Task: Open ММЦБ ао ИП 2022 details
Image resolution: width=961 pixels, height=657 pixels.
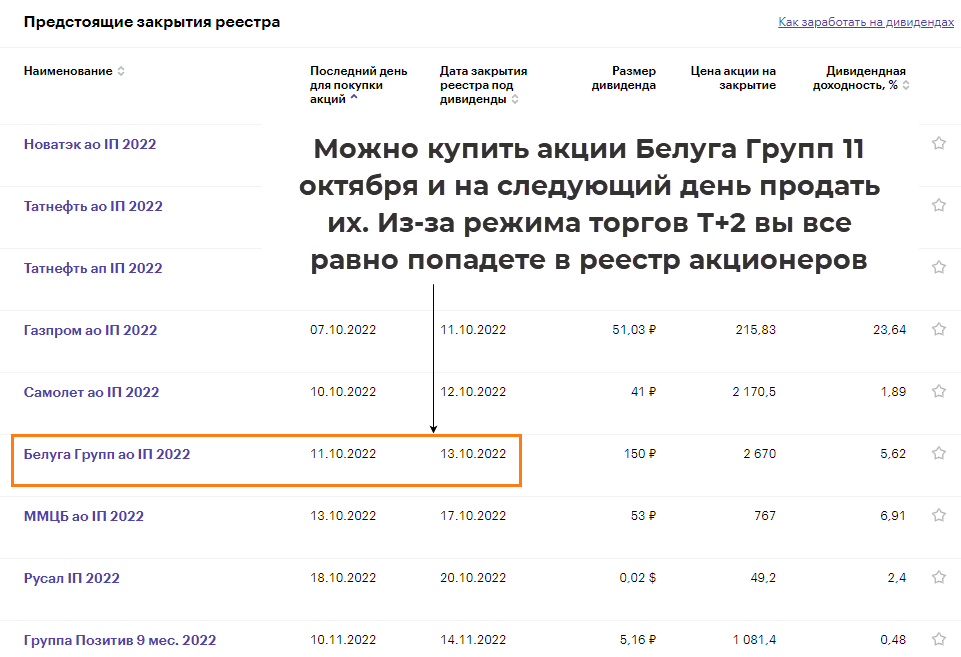Action: click(x=83, y=516)
